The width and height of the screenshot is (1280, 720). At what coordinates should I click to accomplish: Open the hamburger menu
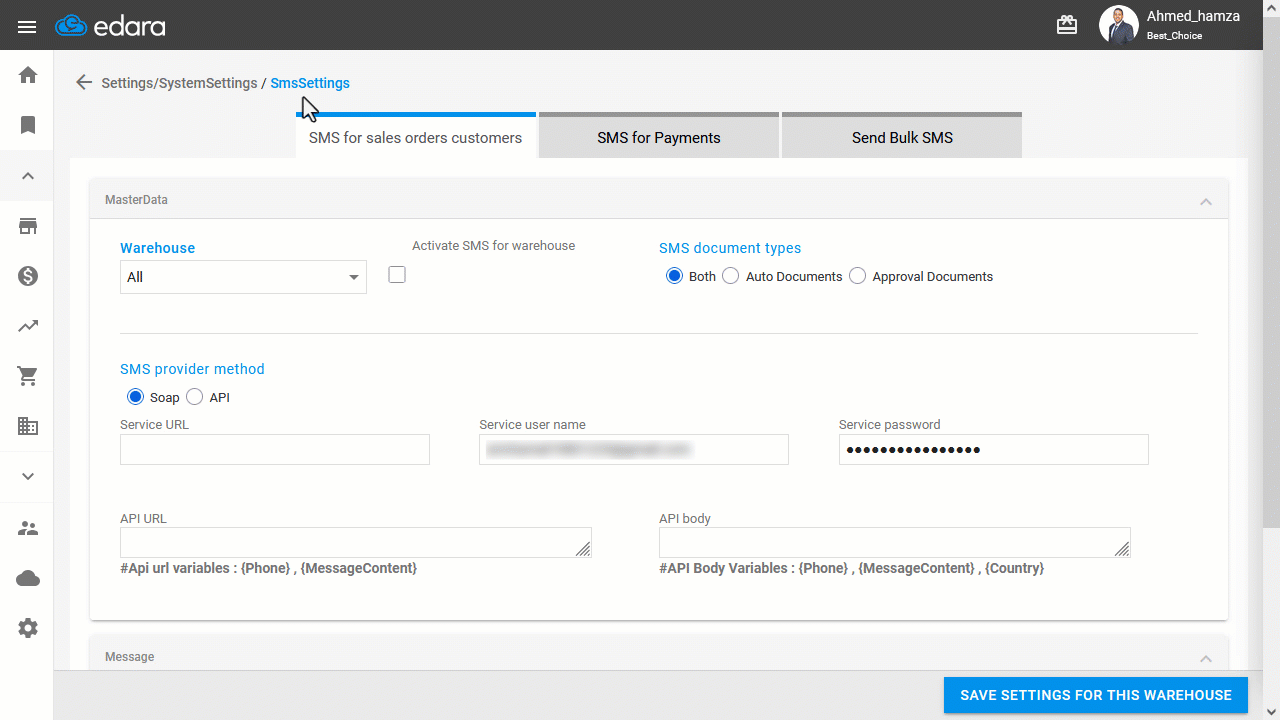coord(27,27)
